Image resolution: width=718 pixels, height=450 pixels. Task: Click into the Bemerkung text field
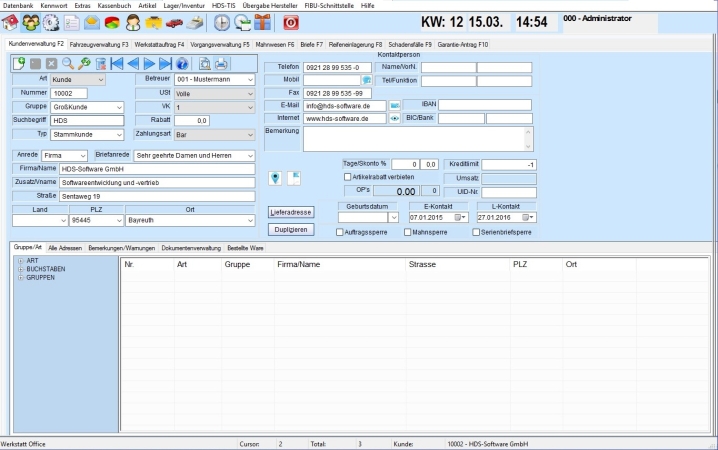tap(417, 138)
